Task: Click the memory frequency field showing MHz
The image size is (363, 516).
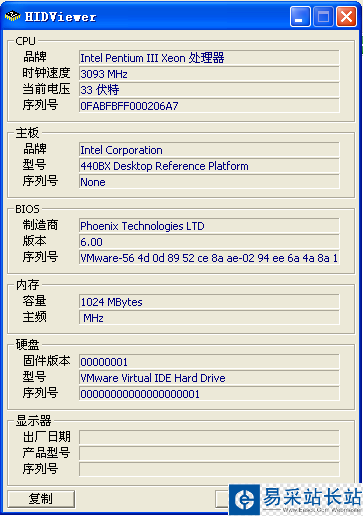Action: tap(209, 318)
